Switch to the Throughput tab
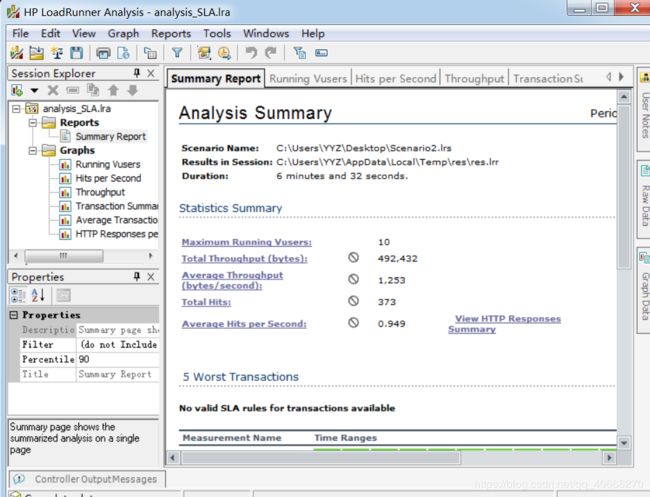650x497 pixels. click(474, 79)
